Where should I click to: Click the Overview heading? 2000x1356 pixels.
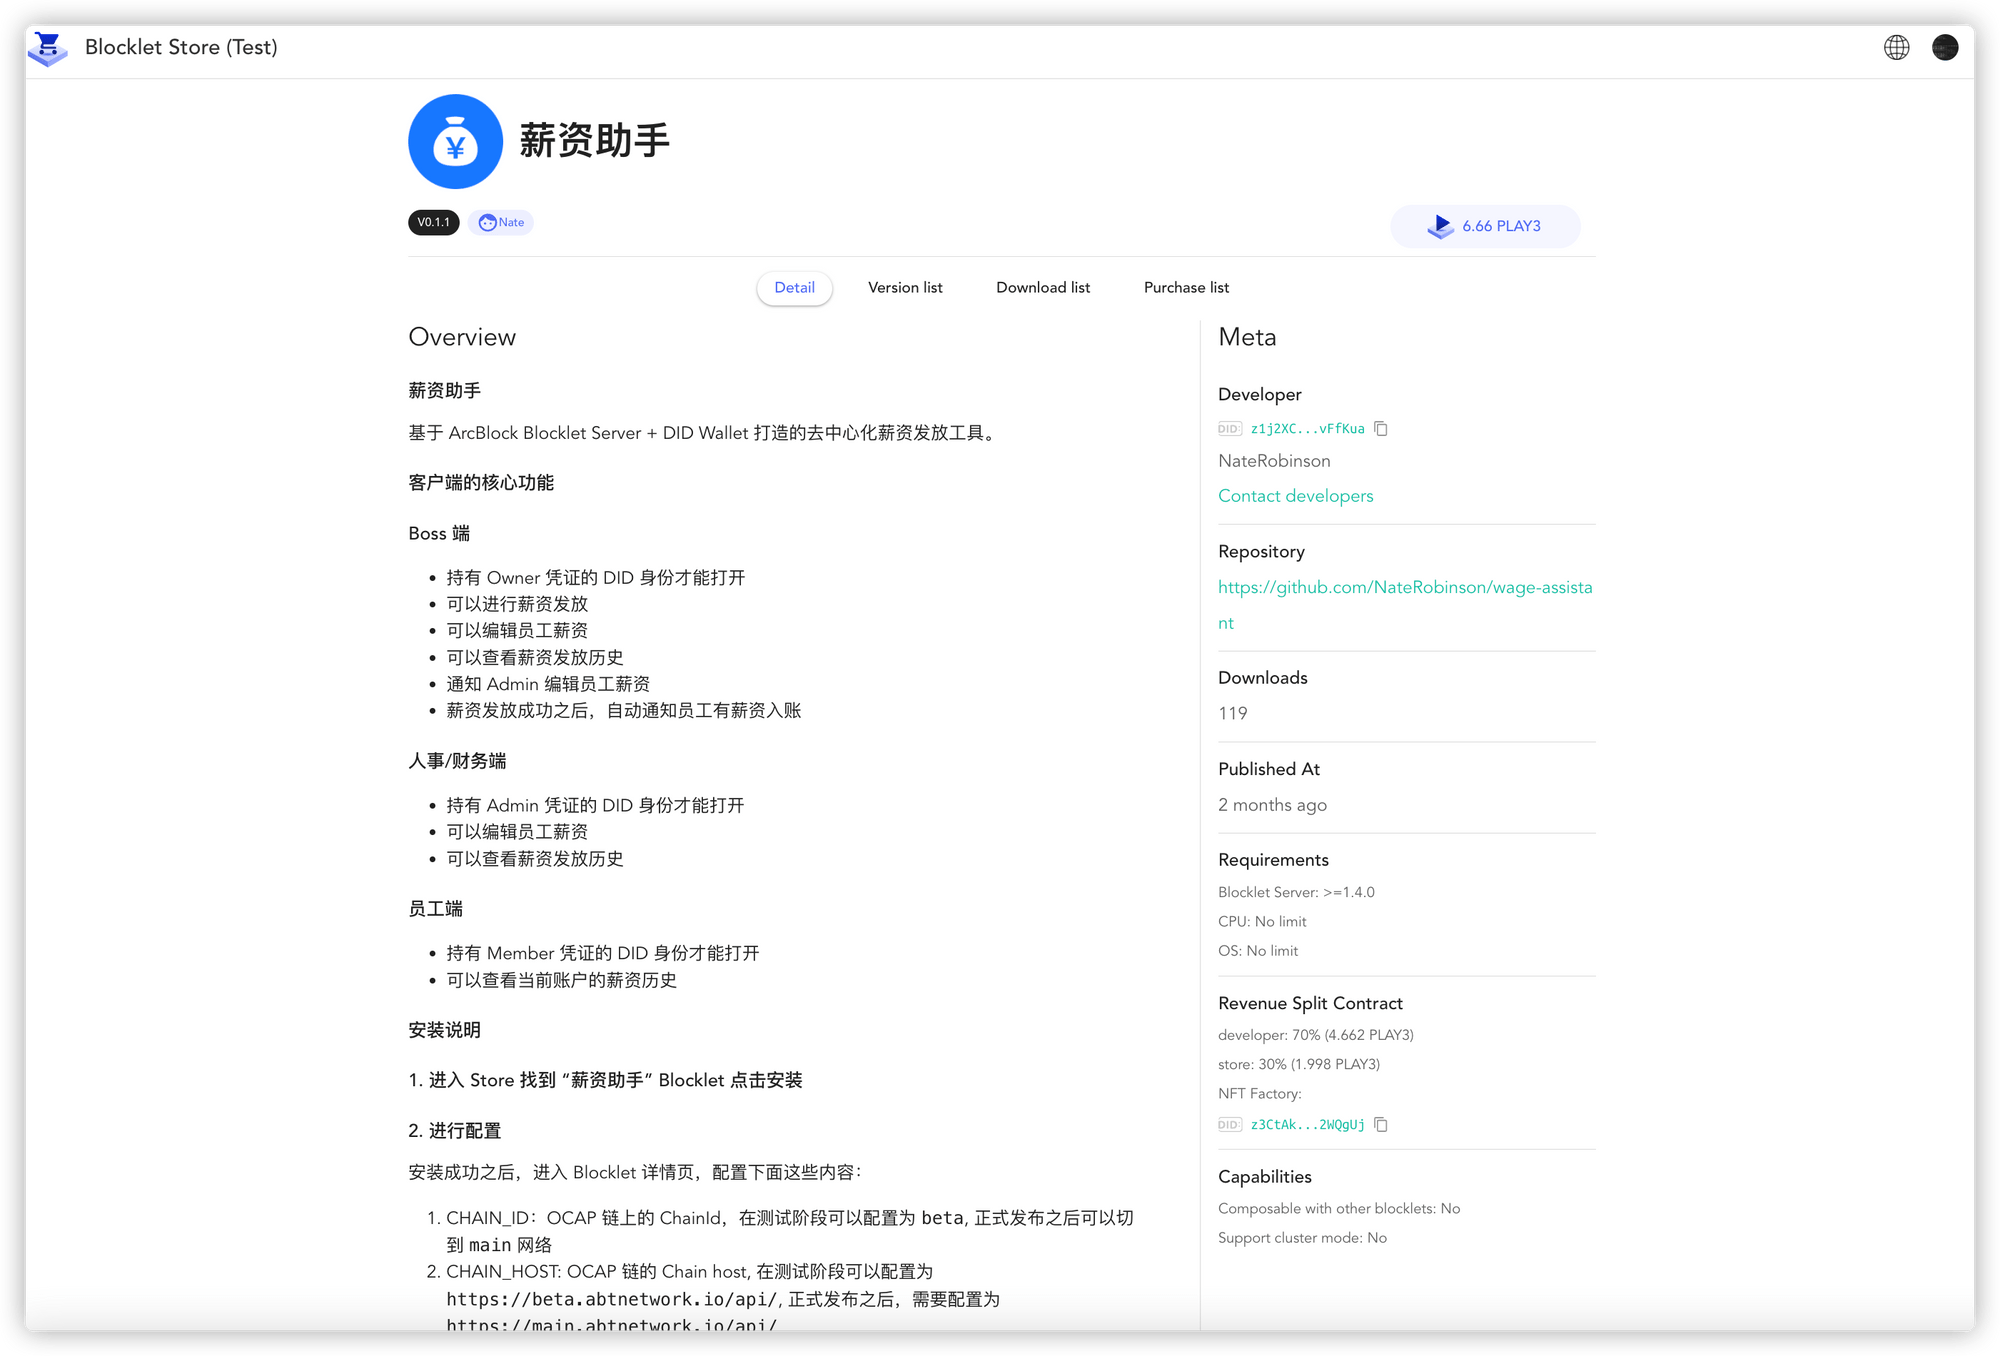point(462,337)
